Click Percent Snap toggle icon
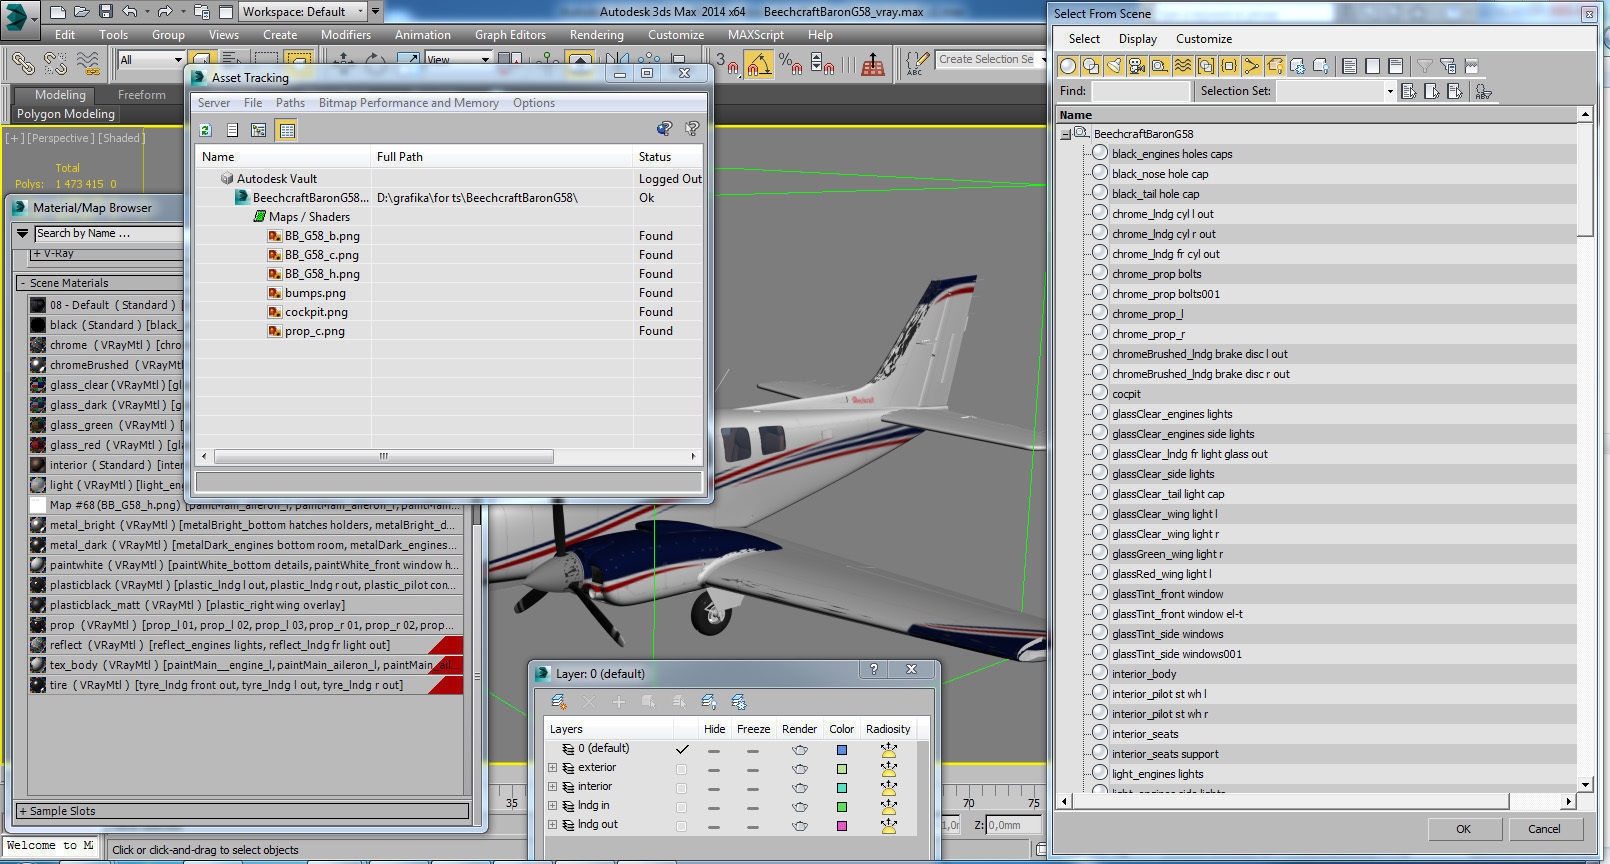1610x864 pixels. pyautogui.click(x=790, y=64)
